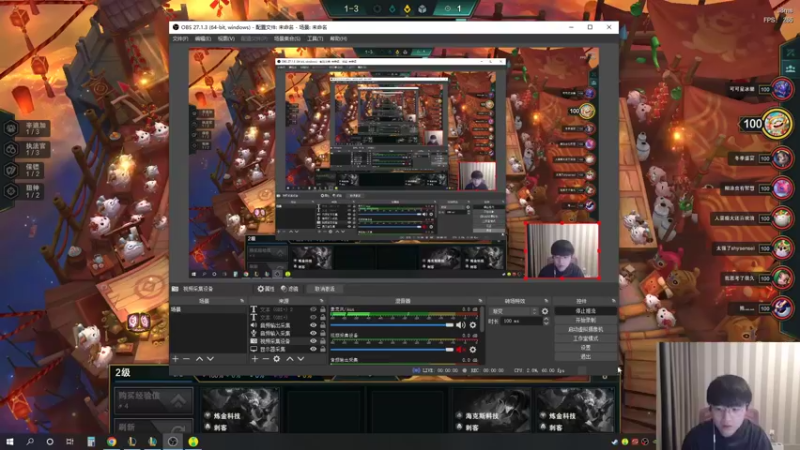Open taskbar search magnifier
The image size is (800, 450).
pyautogui.click(x=30, y=441)
